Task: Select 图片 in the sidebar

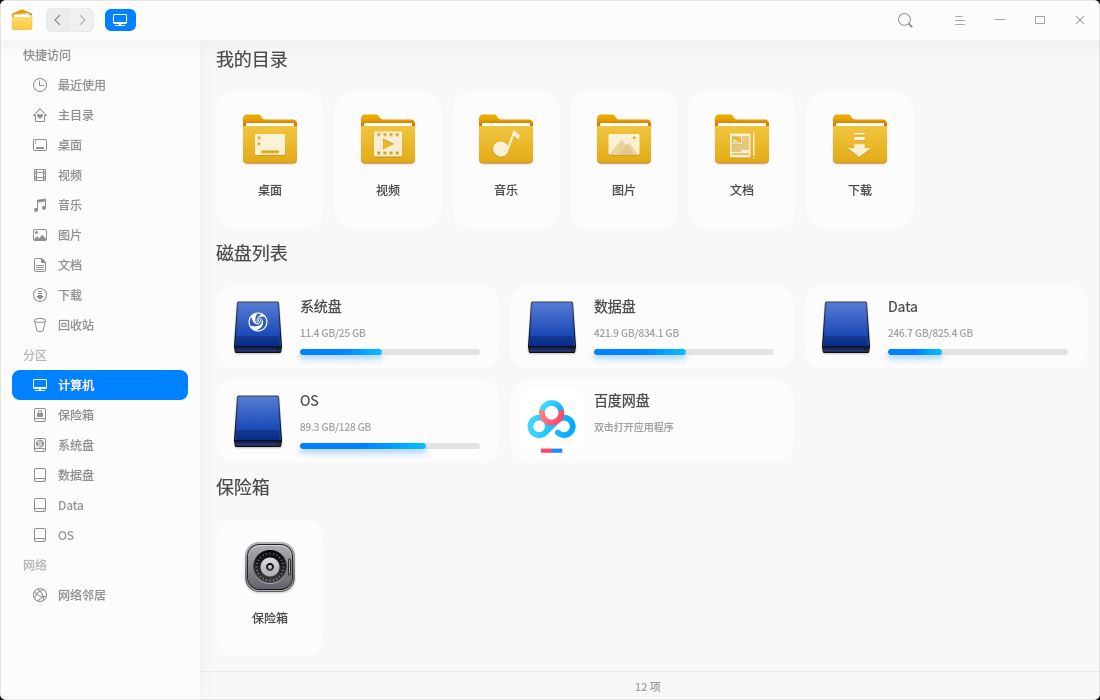Action: pos(100,235)
